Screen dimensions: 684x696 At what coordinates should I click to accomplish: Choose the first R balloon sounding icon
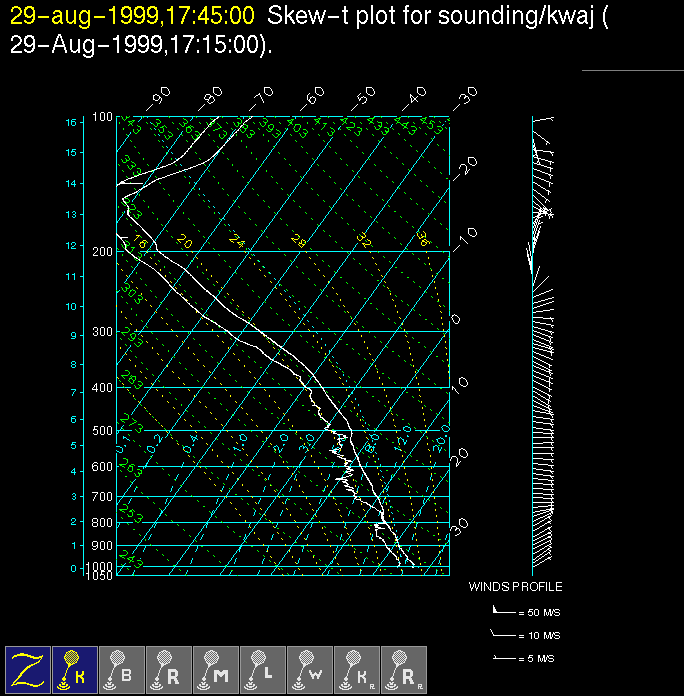[x=169, y=669]
